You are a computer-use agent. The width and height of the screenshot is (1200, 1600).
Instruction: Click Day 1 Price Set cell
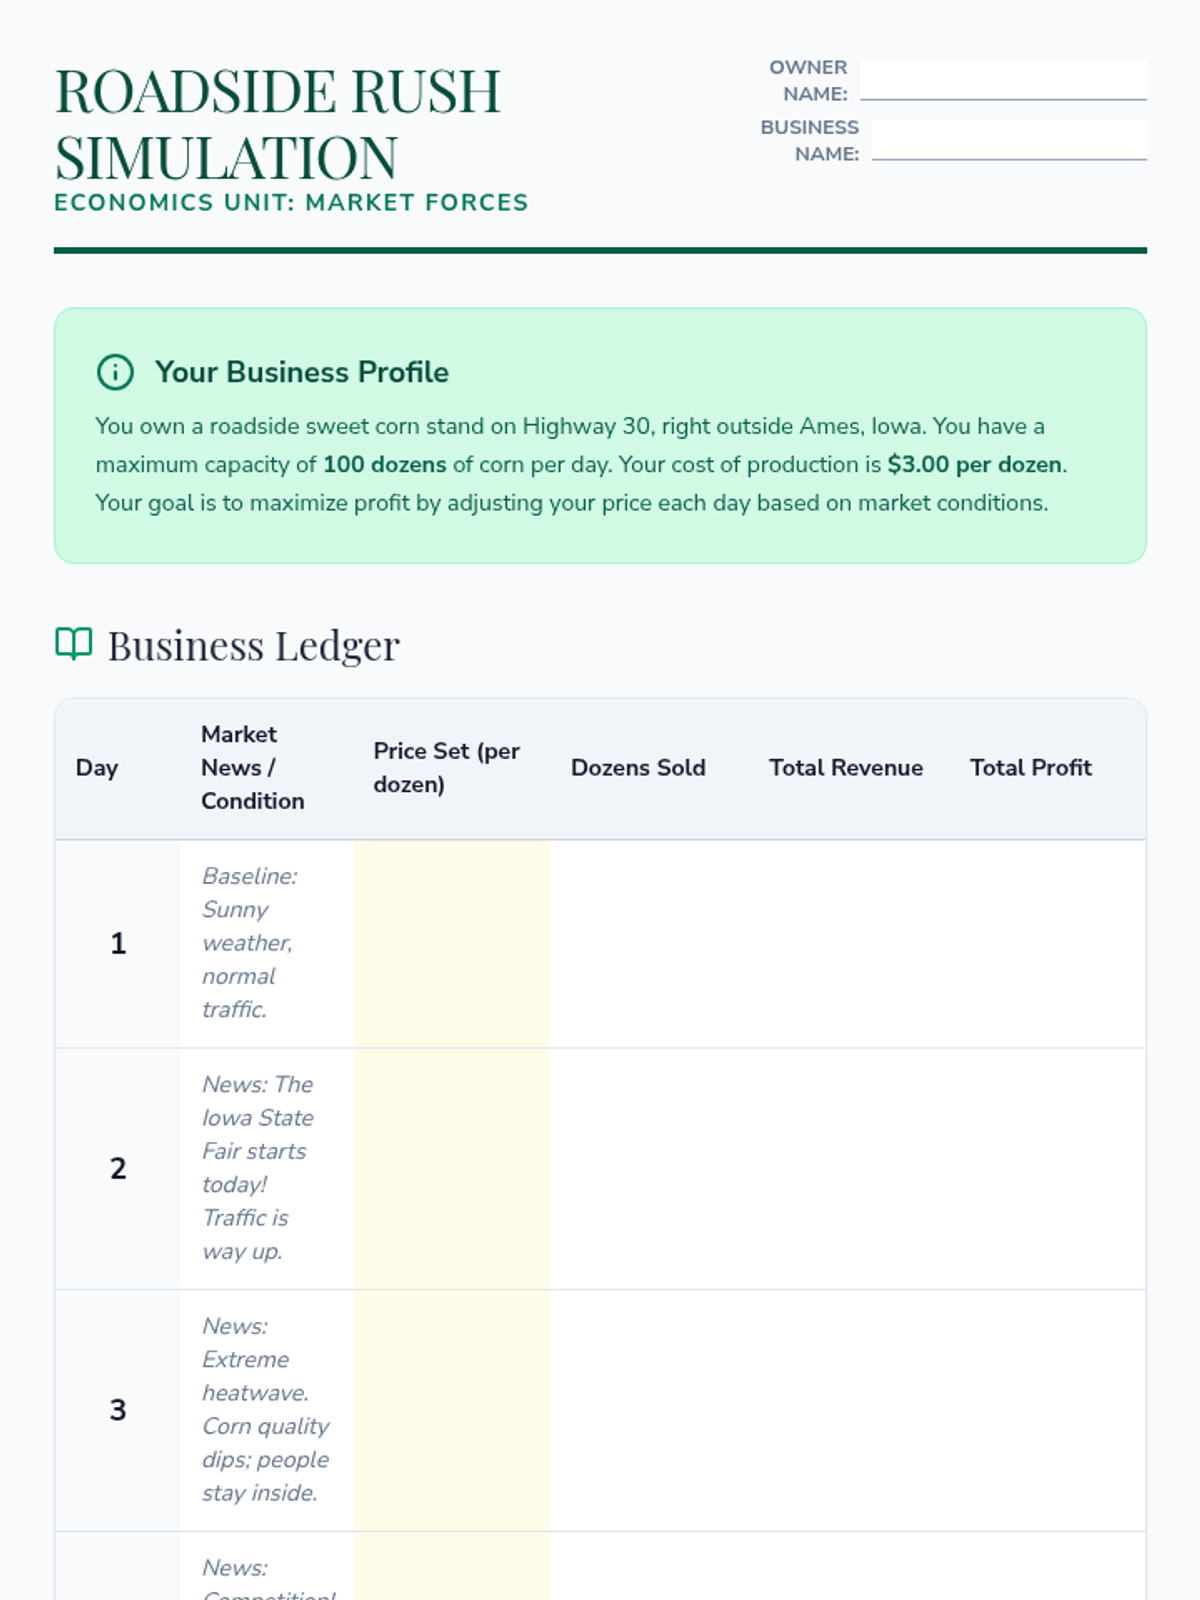coord(452,944)
